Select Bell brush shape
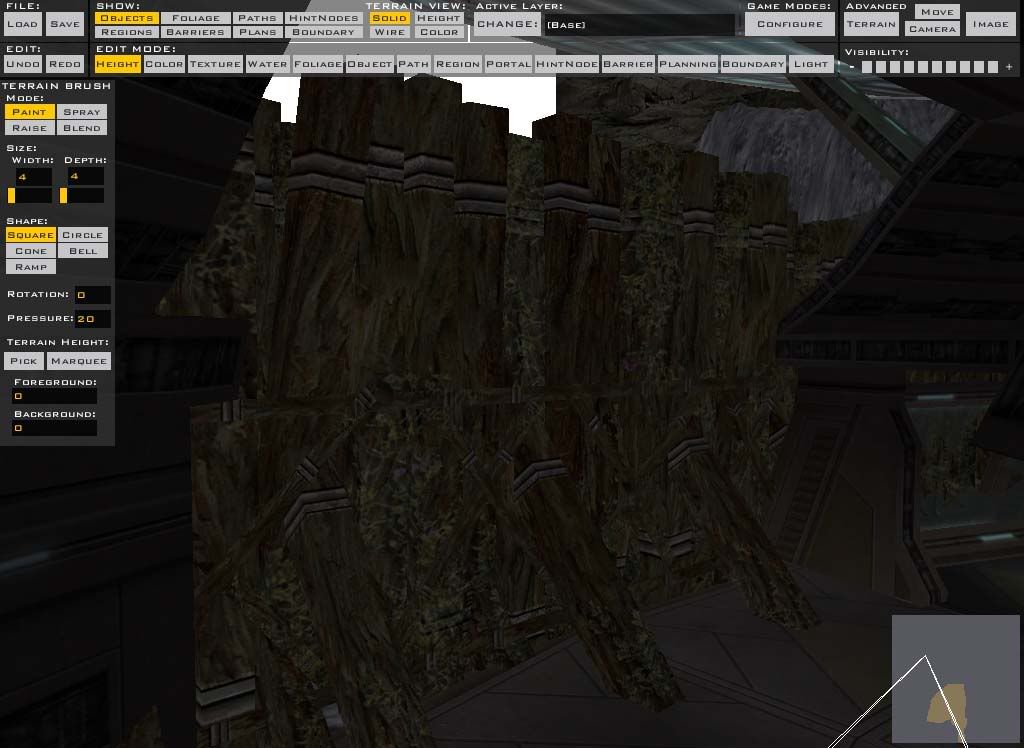 click(x=83, y=251)
